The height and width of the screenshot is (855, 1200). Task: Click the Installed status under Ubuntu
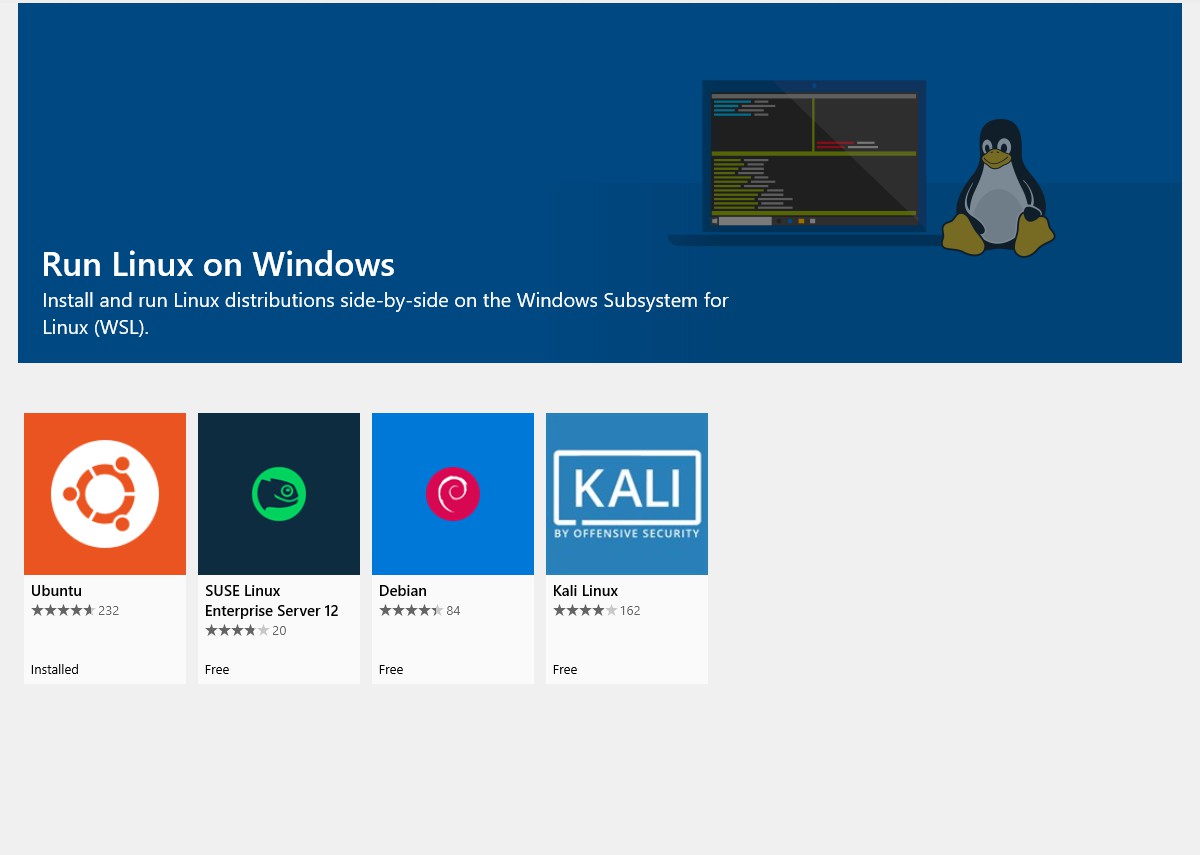[x=55, y=670]
